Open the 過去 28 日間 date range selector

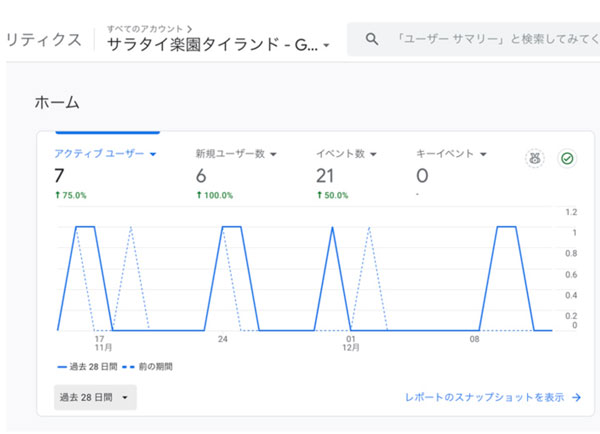95,398
